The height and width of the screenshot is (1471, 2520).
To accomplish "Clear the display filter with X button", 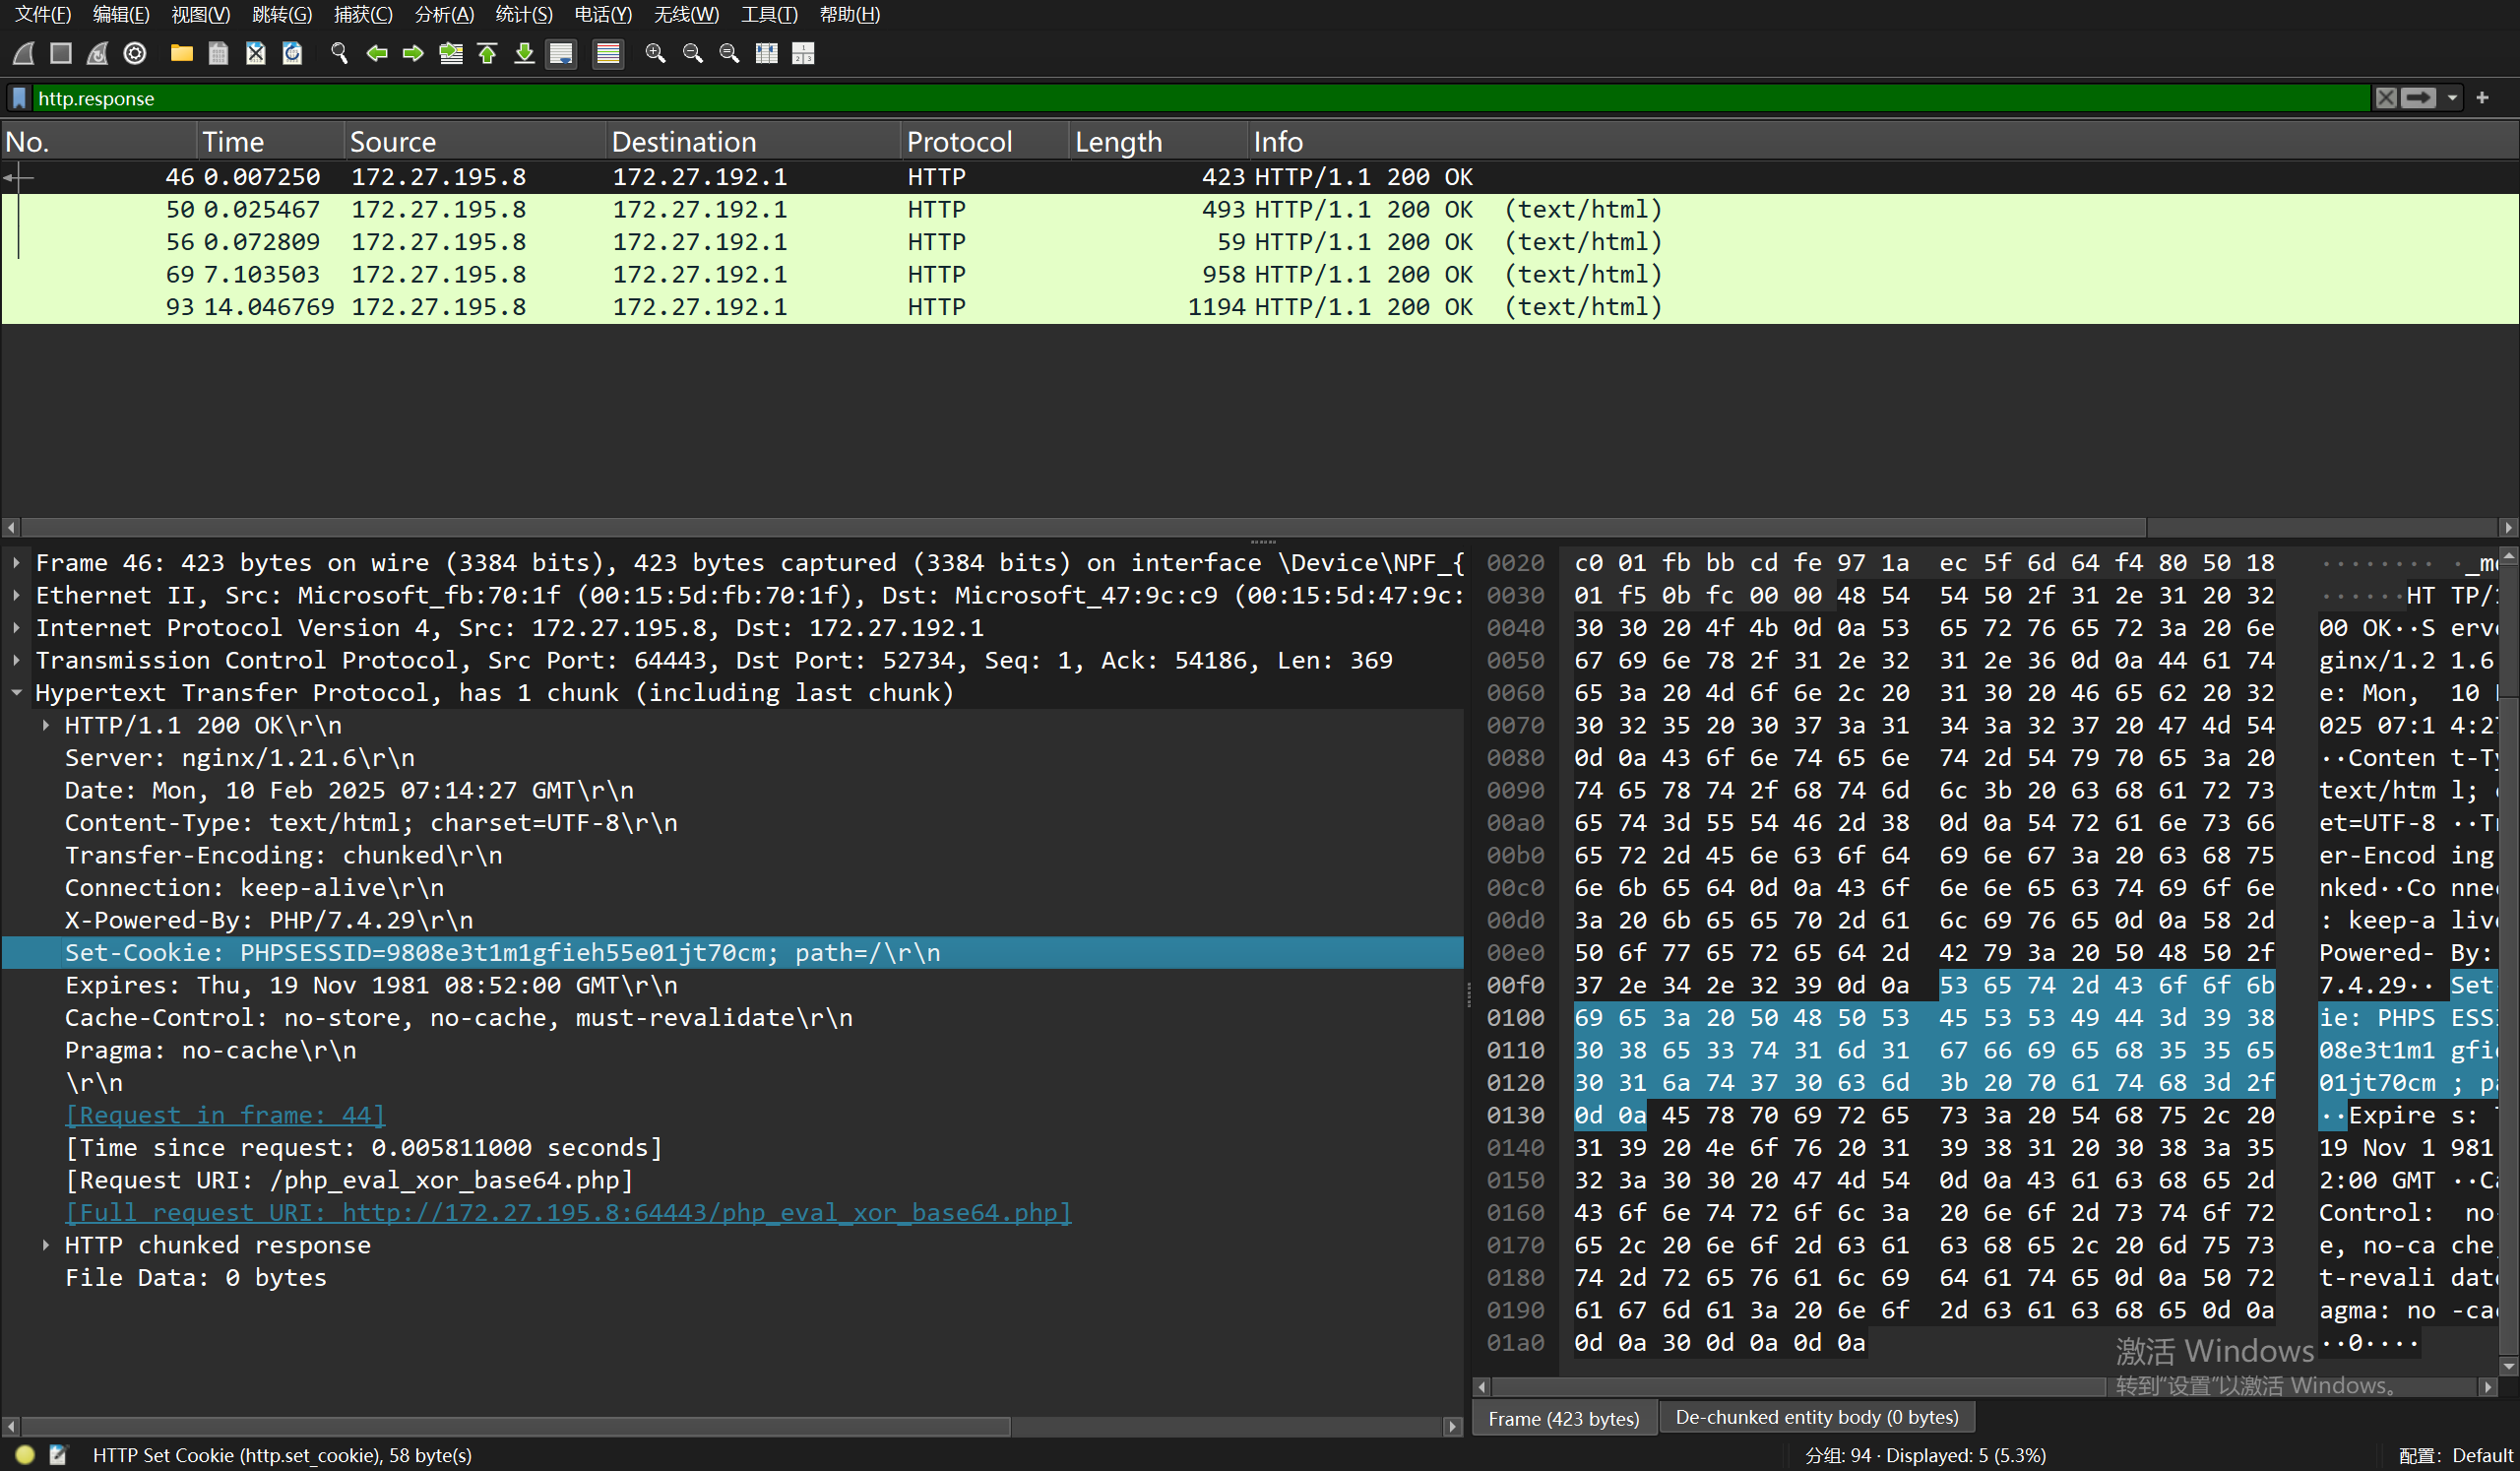I will 2386,98.
